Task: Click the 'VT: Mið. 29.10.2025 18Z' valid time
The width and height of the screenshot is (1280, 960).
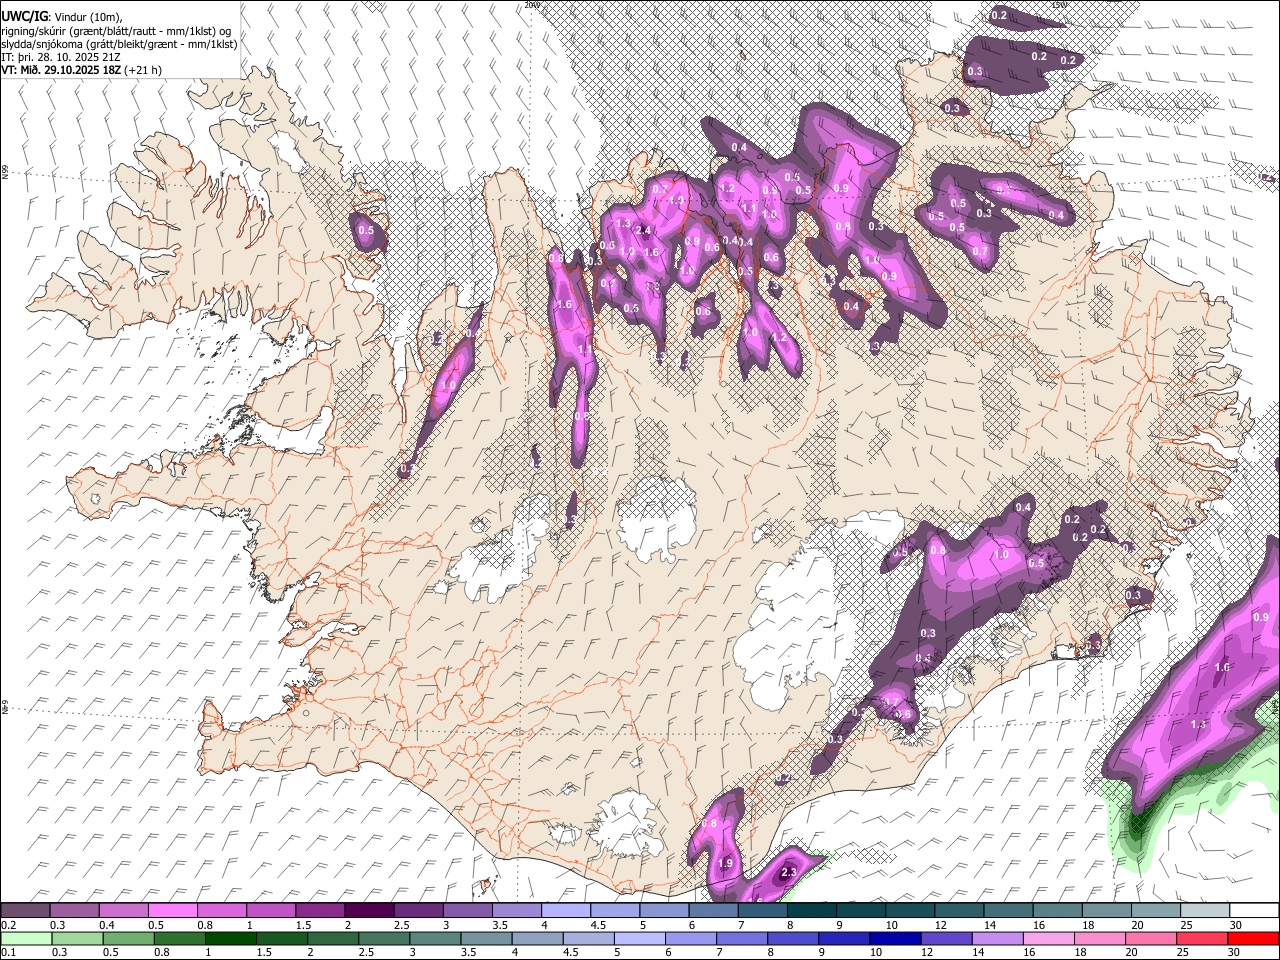Action: click(x=60, y=70)
